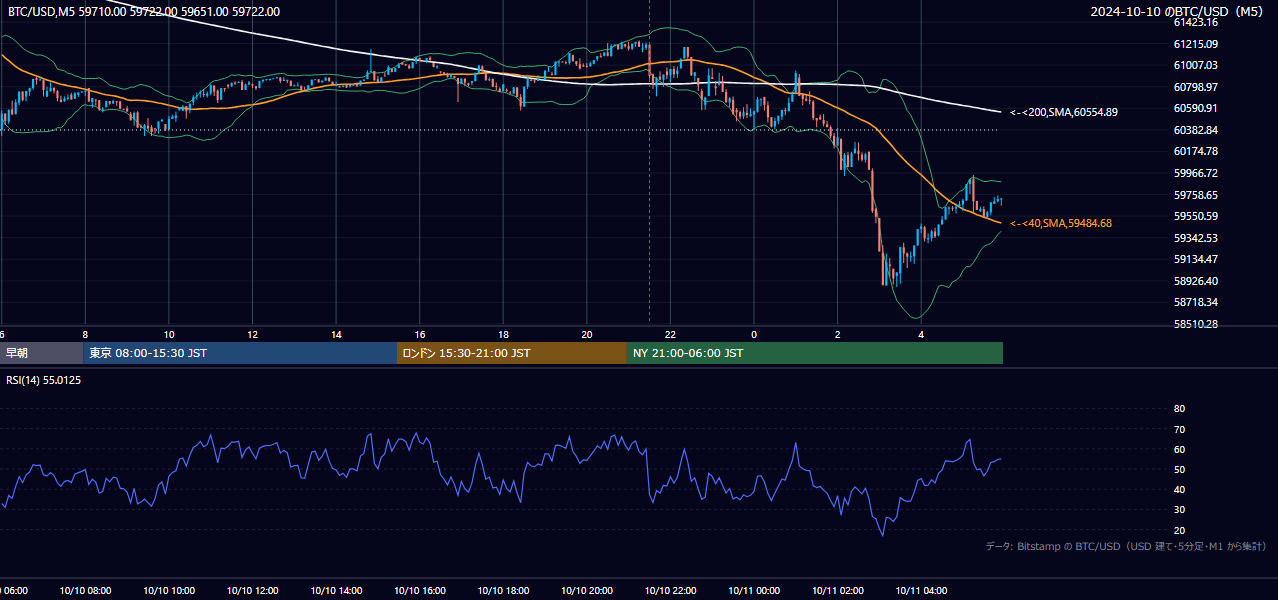Click the 200 SMA label 60554.89
The image size is (1278, 600).
point(1064,112)
